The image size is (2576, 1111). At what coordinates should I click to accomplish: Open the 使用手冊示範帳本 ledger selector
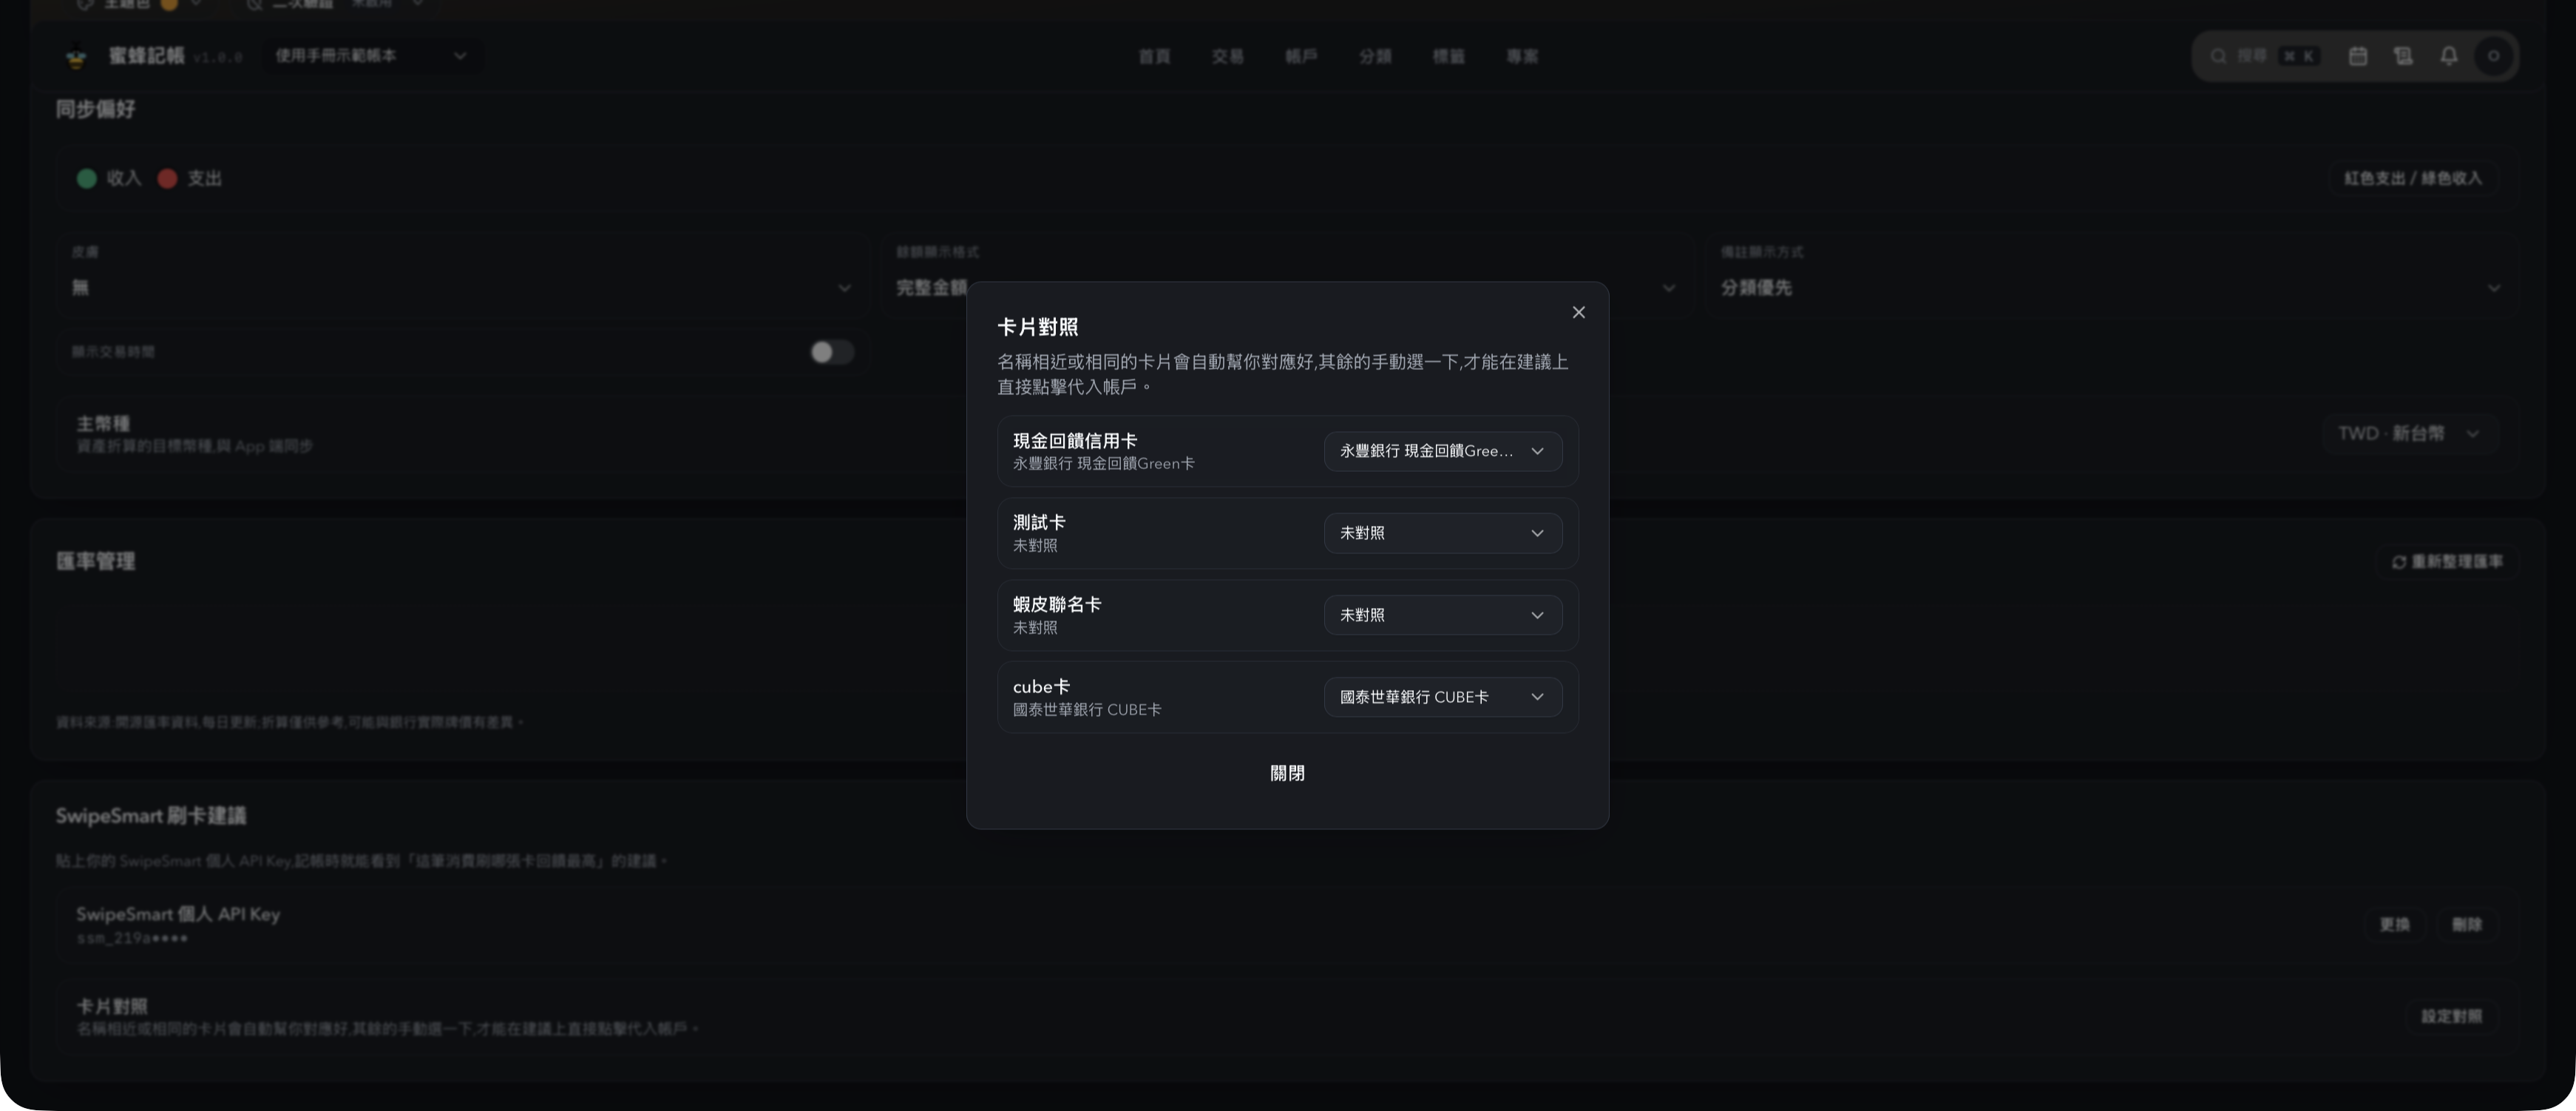click(x=371, y=56)
